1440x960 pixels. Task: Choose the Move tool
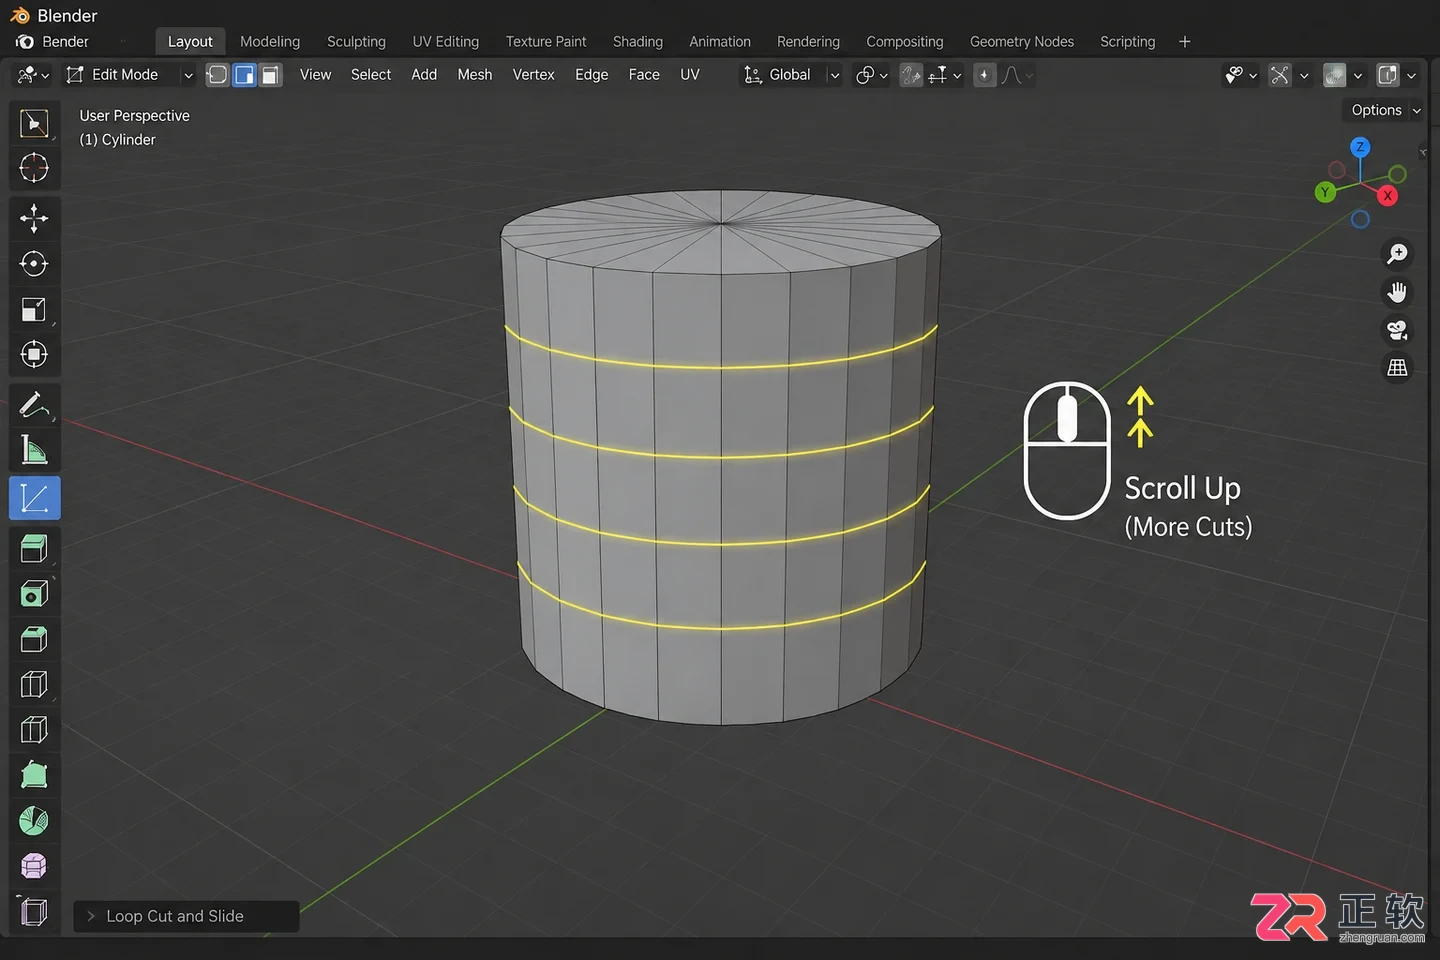[x=34, y=218]
